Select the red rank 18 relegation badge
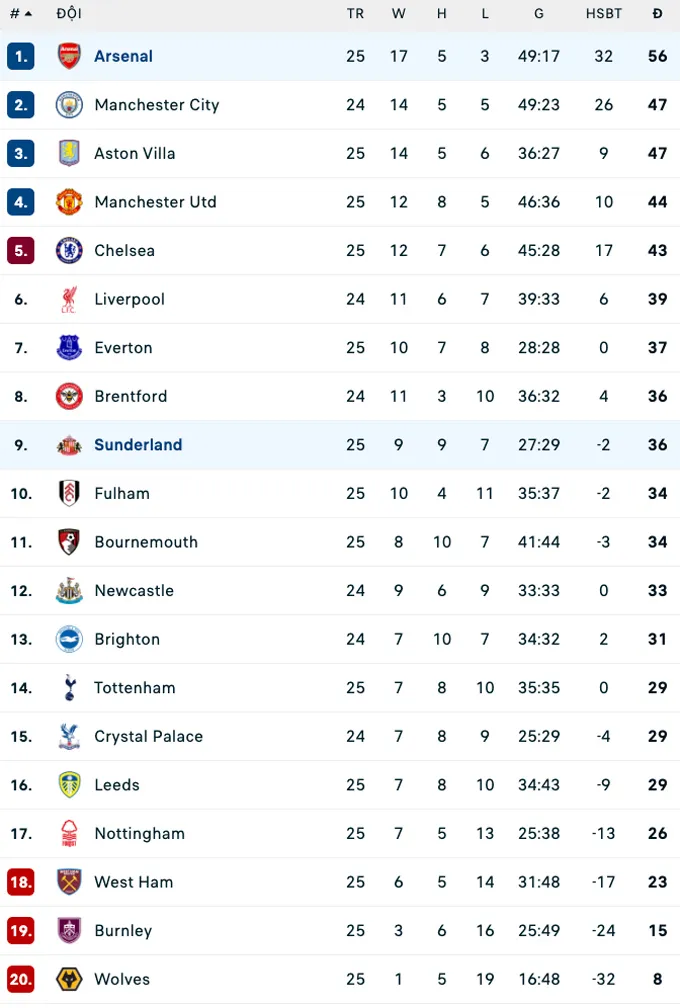 [x=21, y=882]
